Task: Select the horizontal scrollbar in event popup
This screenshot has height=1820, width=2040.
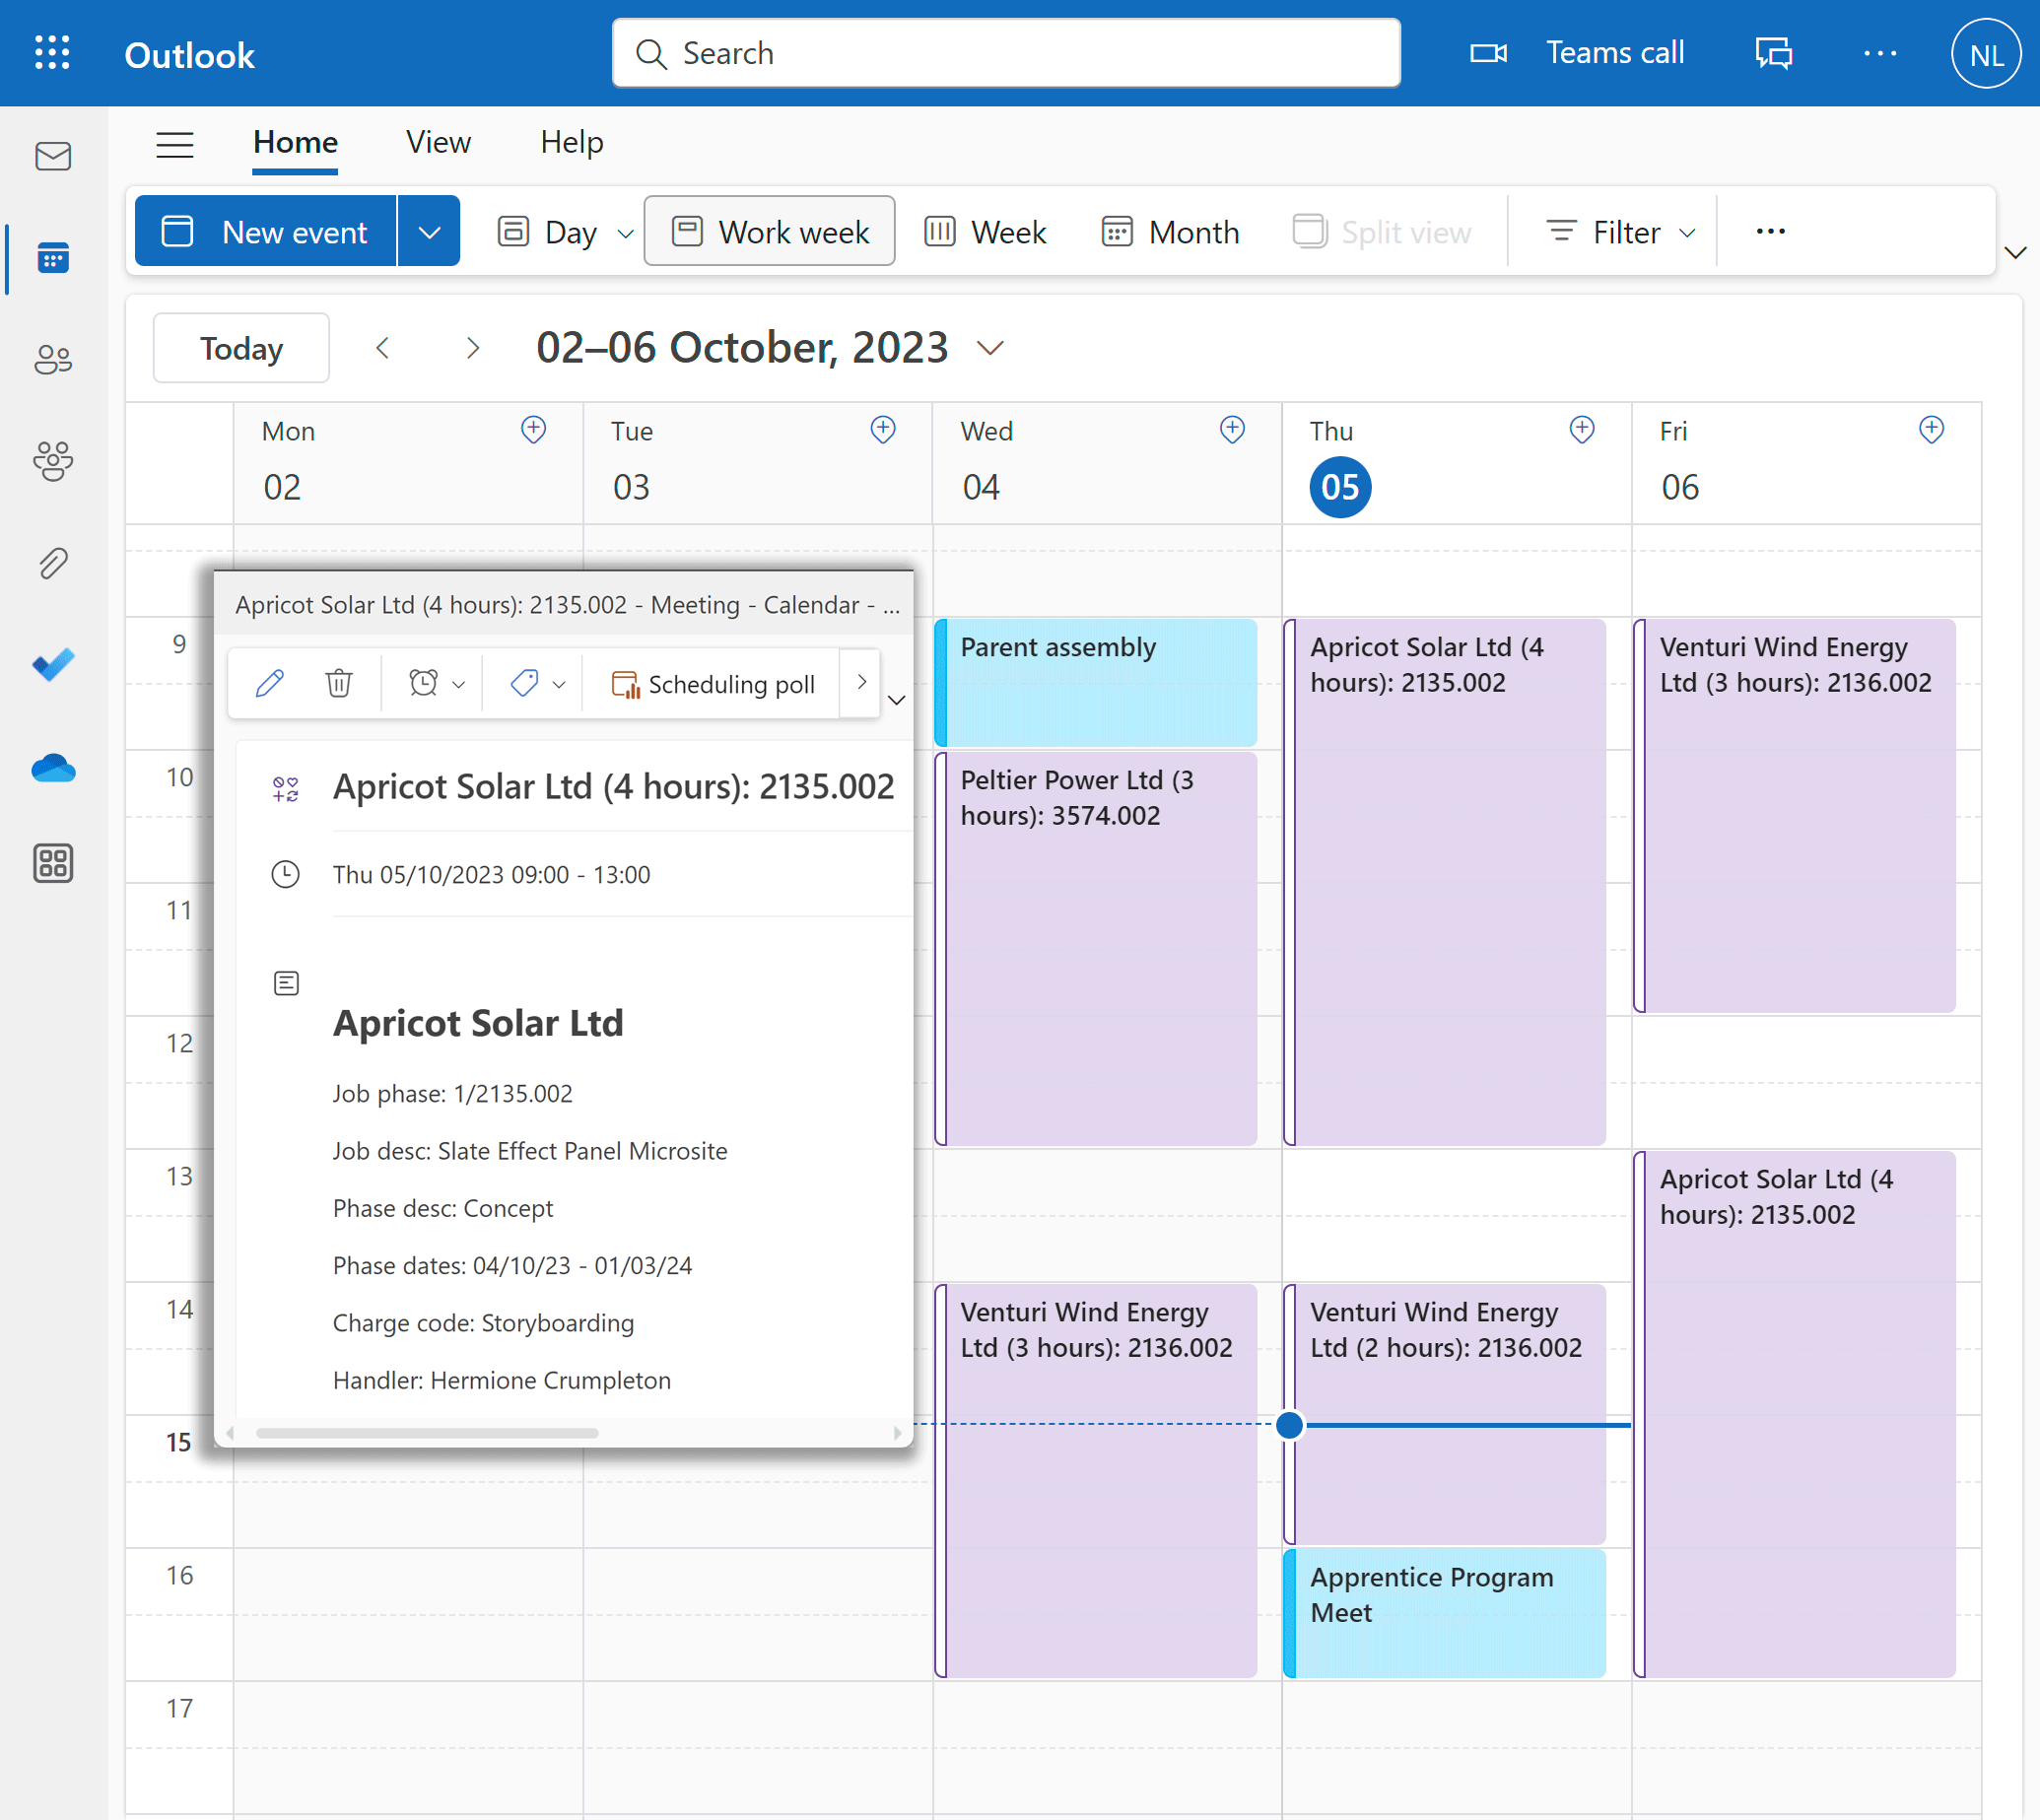Action: [x=427, y=1432]
